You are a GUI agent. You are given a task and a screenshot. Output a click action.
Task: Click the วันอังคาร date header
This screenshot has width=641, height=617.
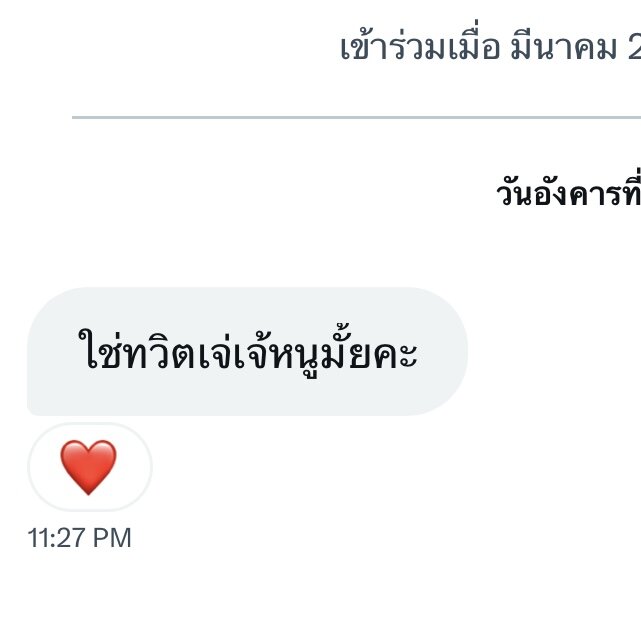[568, 193]
